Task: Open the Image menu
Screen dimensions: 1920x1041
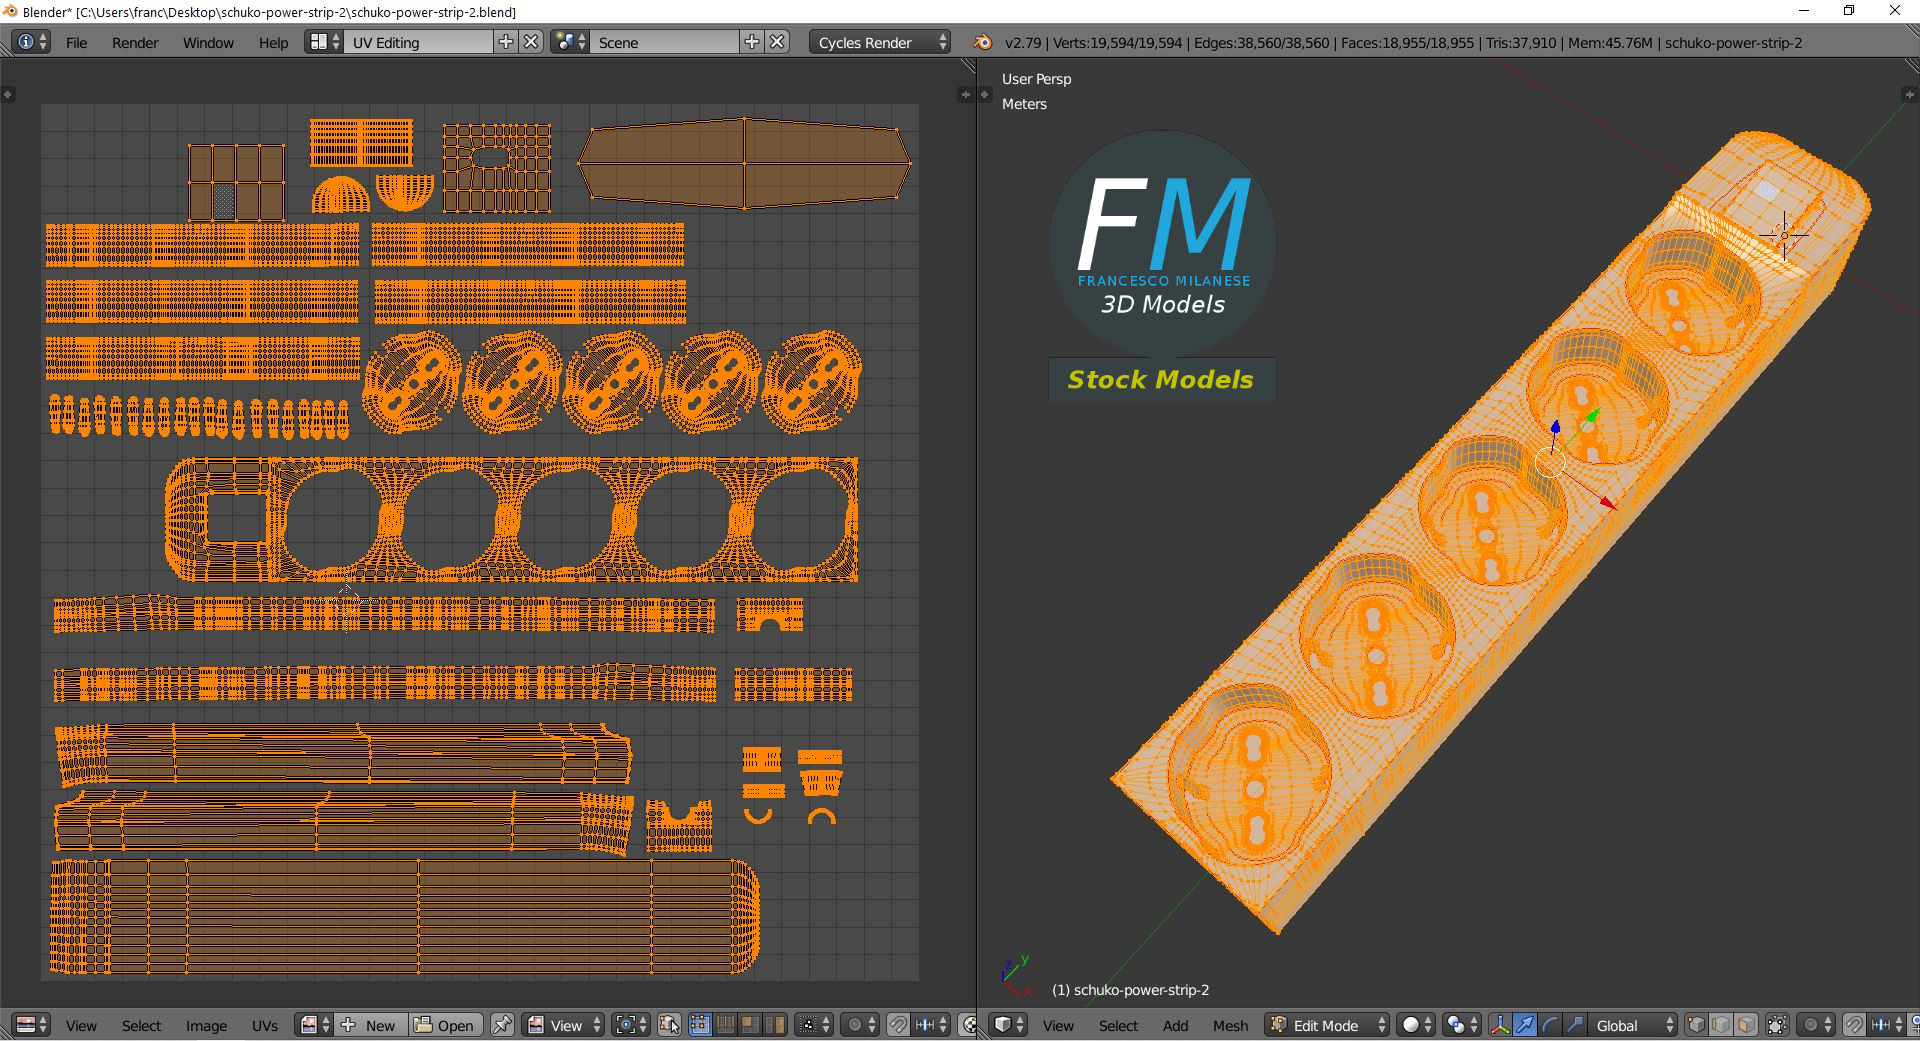Action: (206, 1025)
